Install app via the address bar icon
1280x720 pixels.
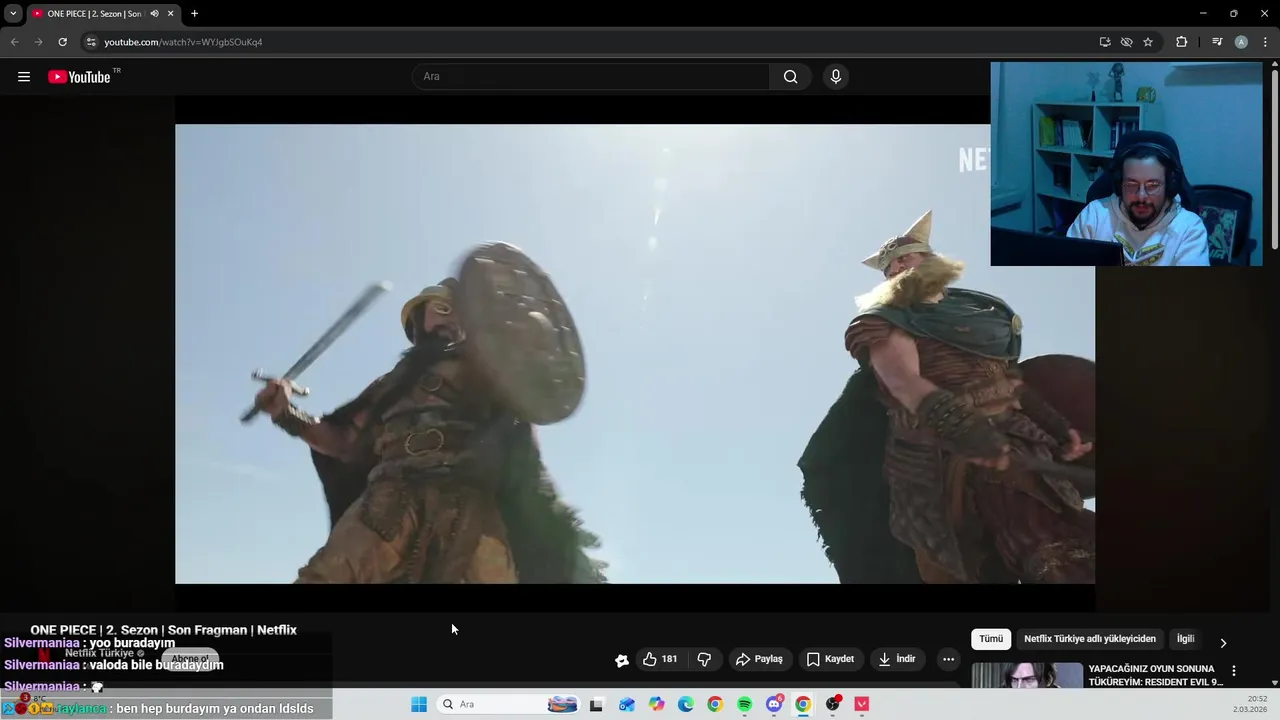click(1105, 42)
